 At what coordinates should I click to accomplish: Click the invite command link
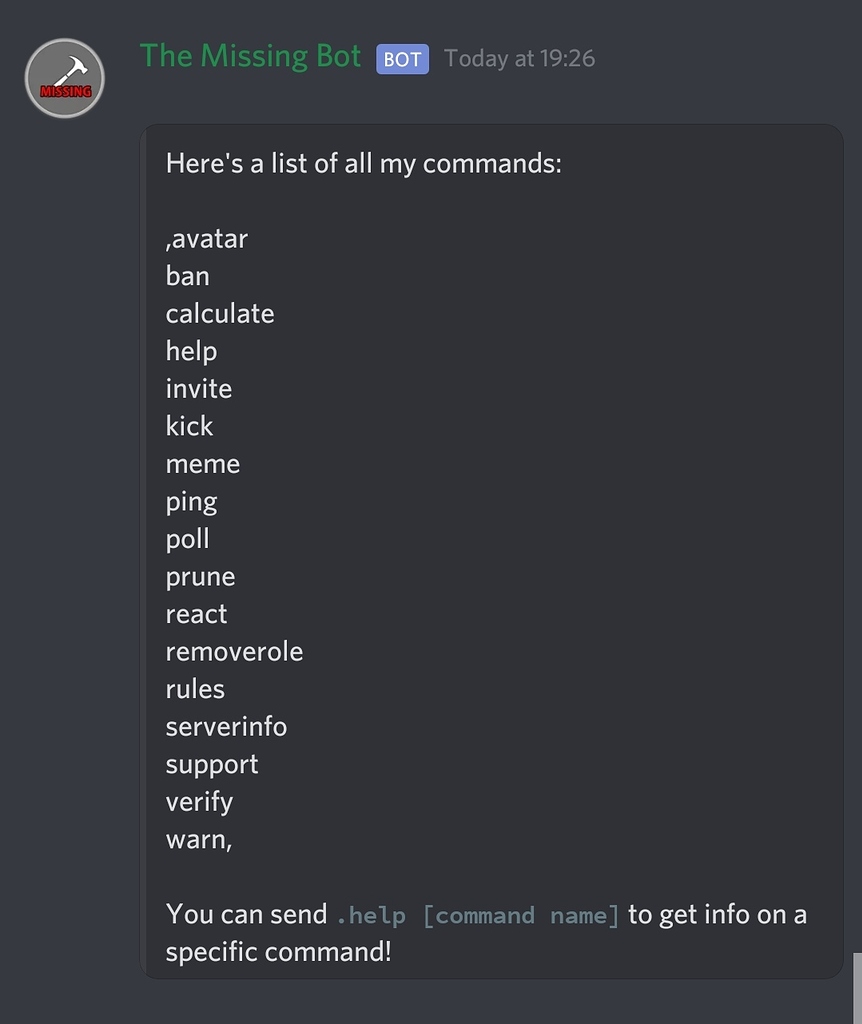[x=198, y=388]
